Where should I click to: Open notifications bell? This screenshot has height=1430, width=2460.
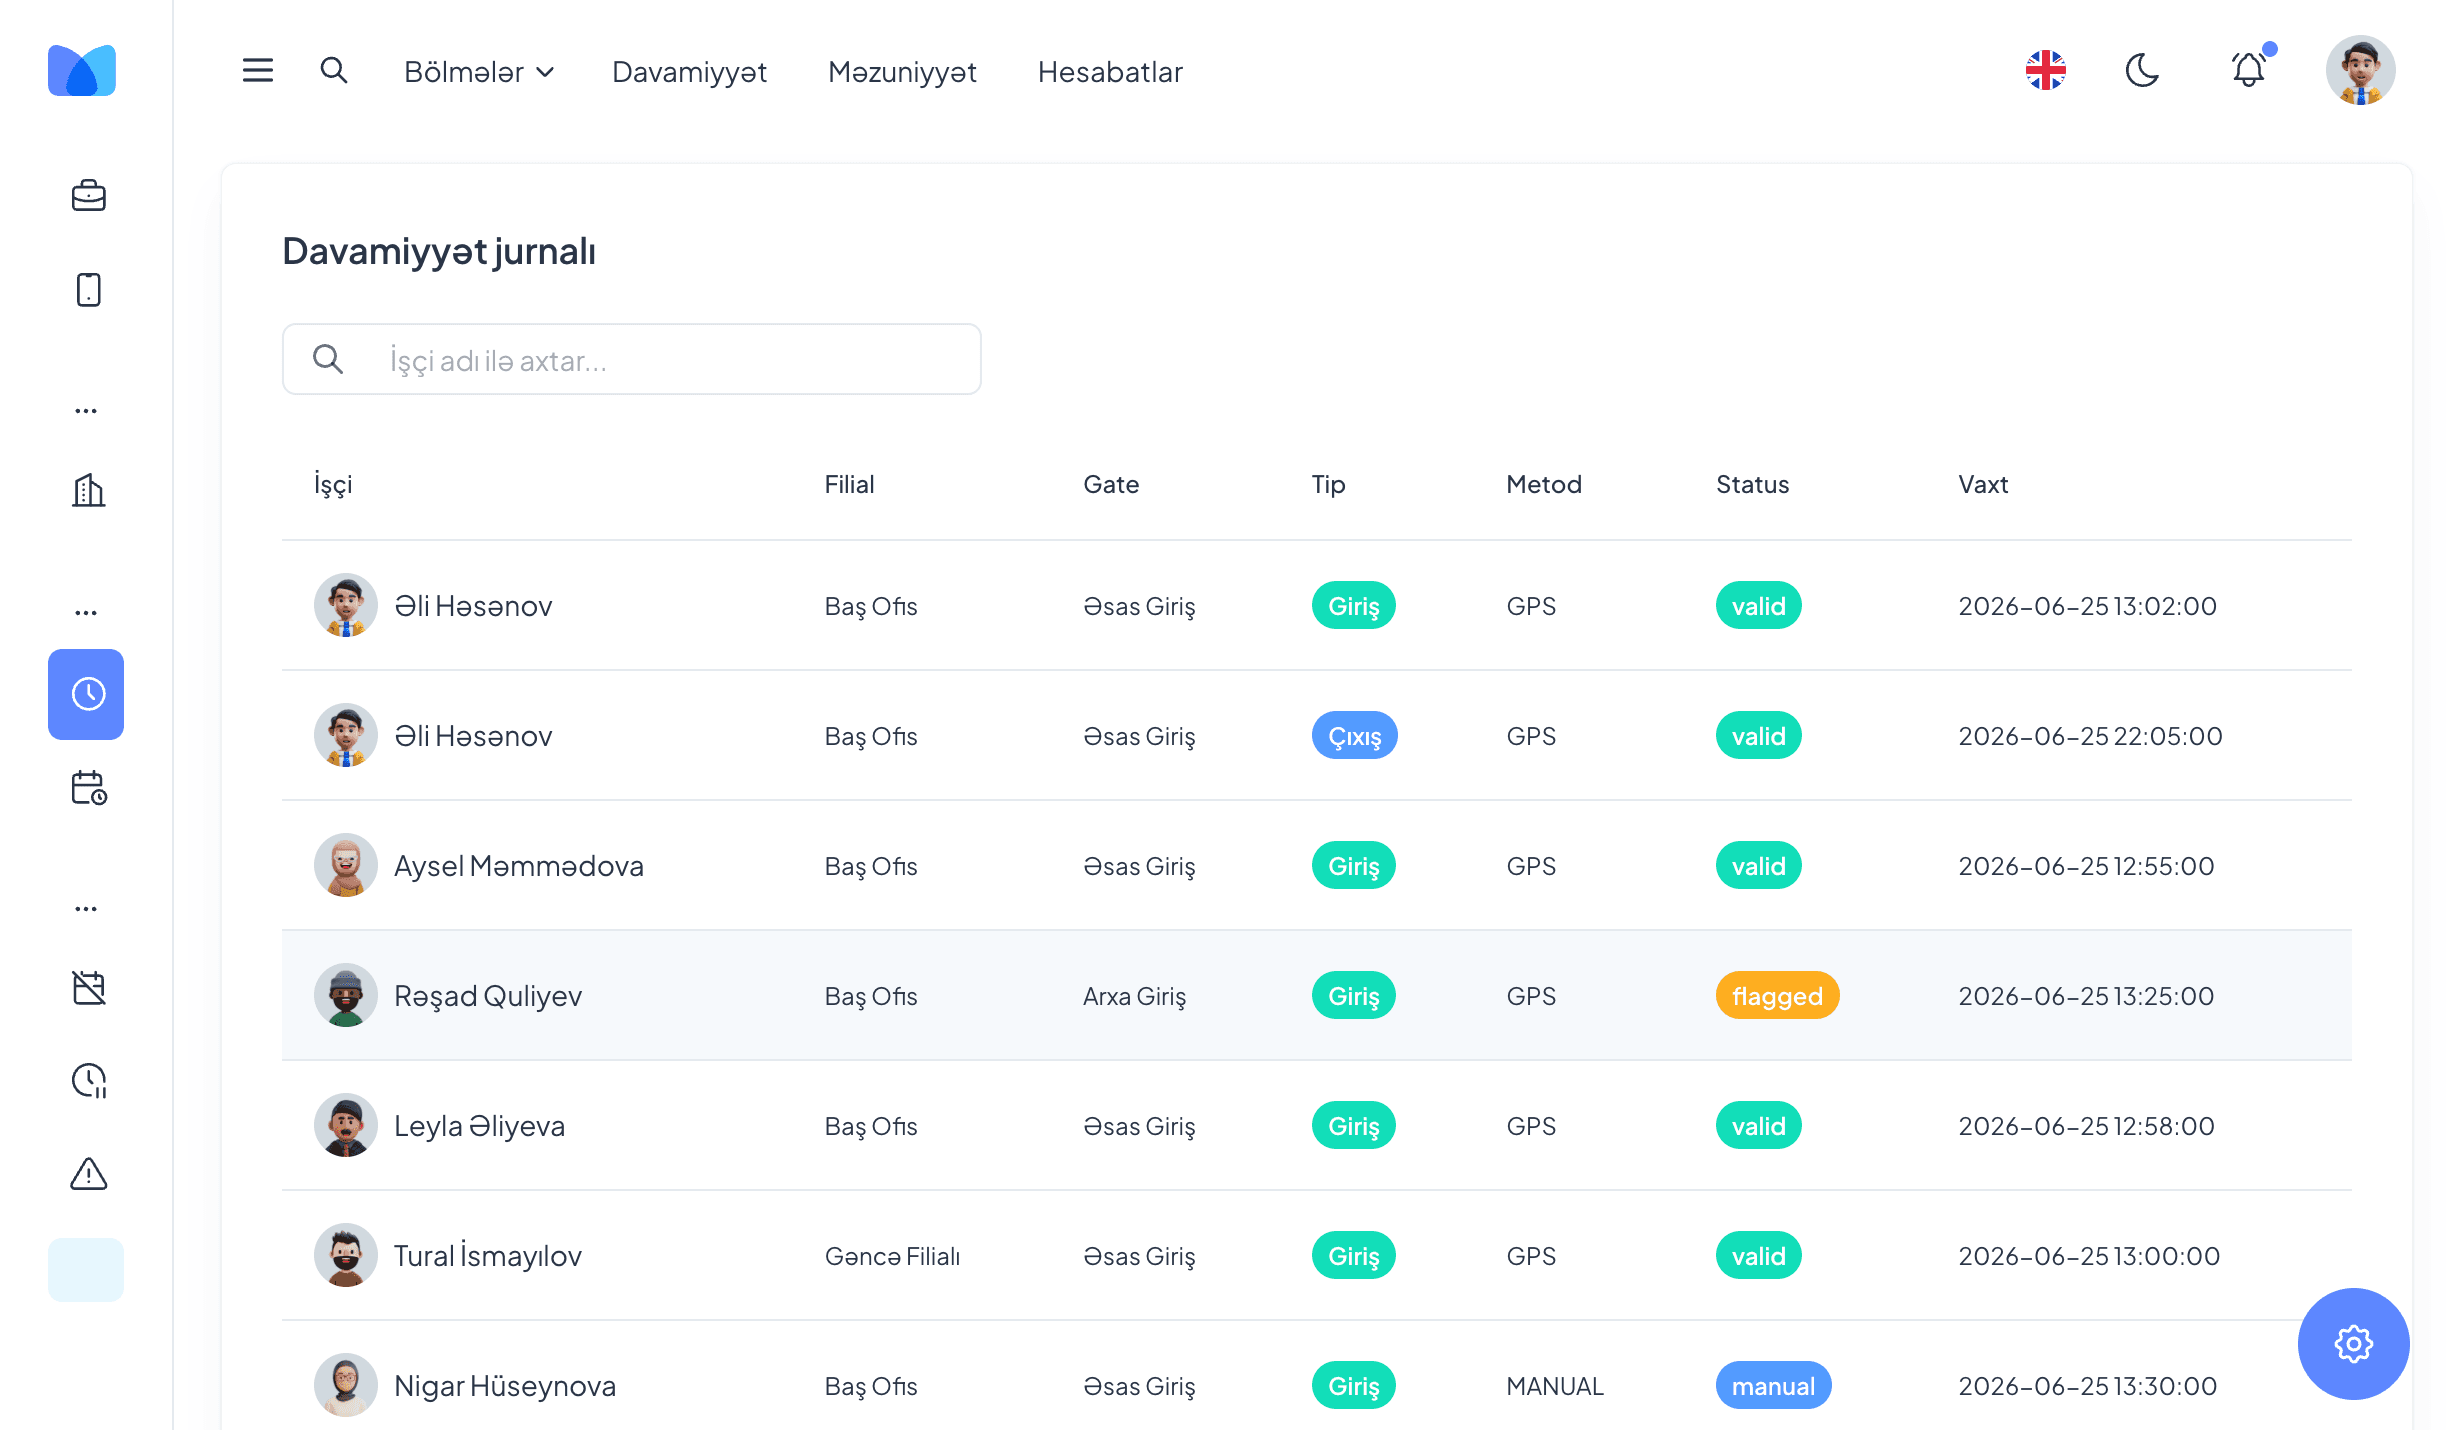[2250, 68]
